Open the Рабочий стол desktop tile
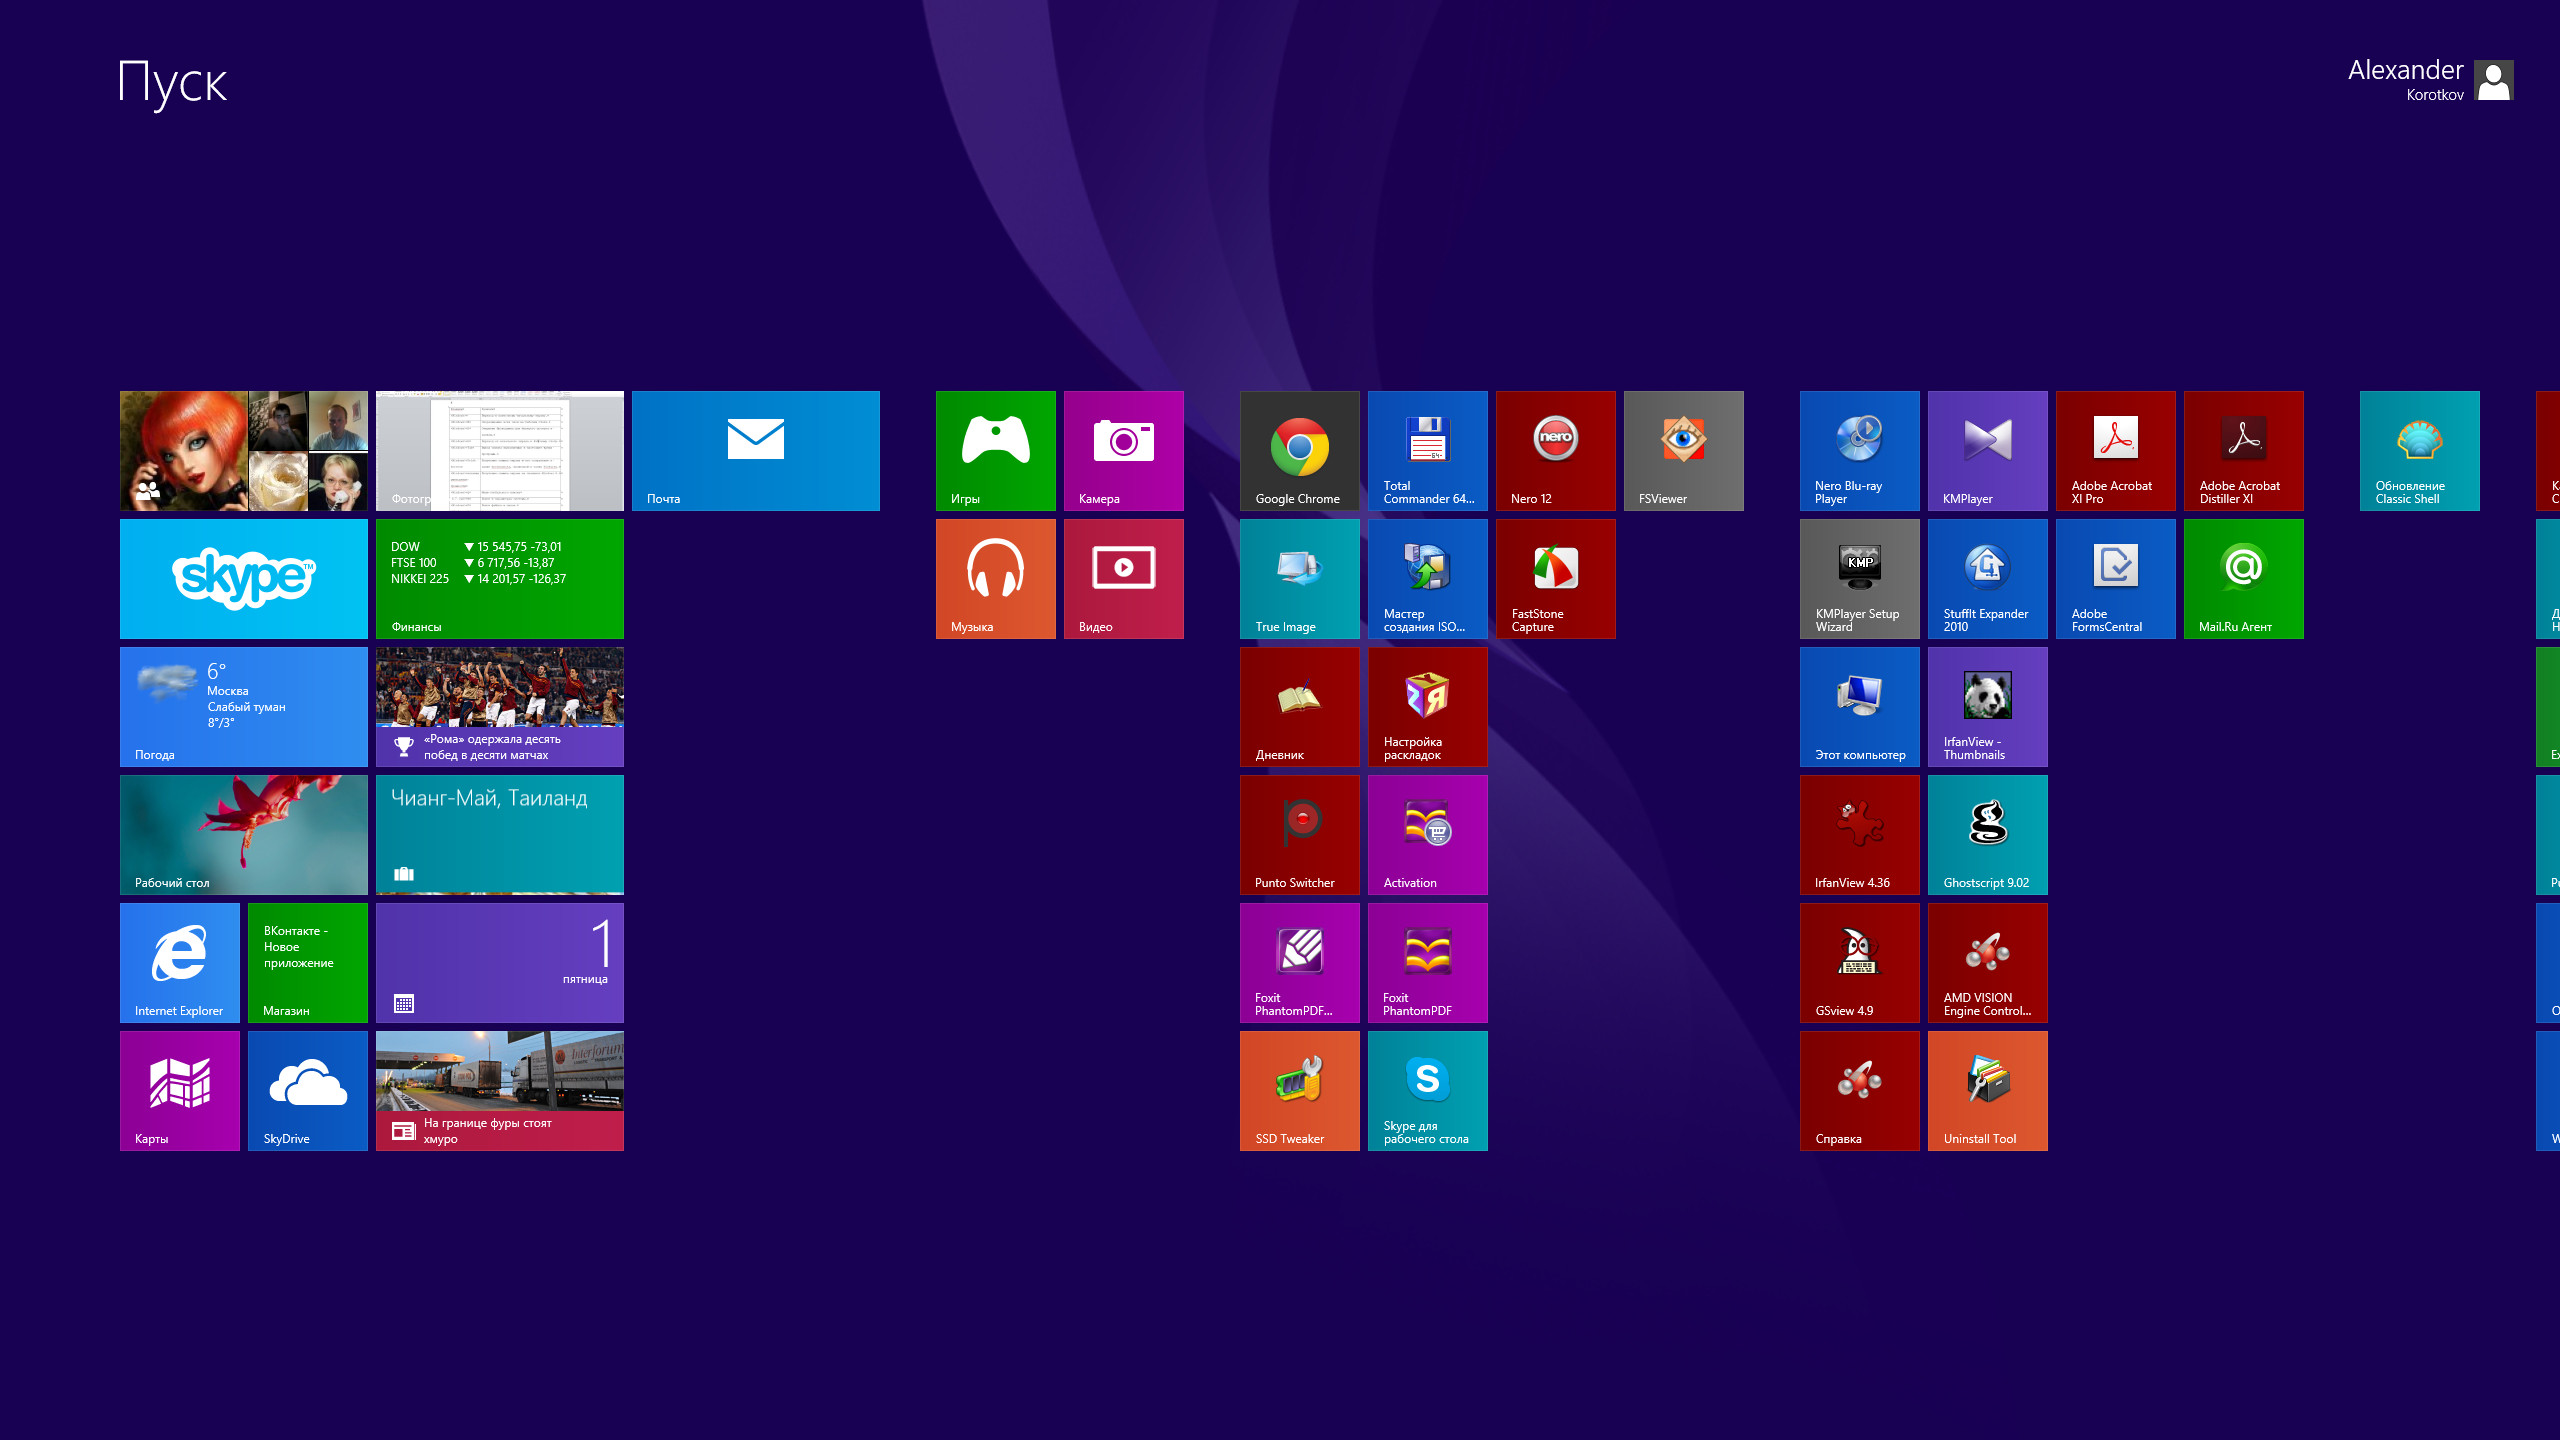Image resolution: width=2560 pixels, height=1440 pixels. coord(243,834)
